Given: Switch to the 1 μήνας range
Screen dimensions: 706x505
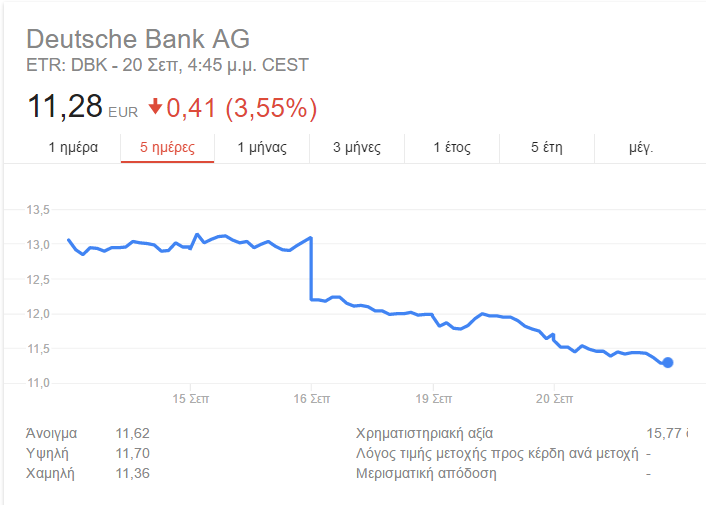Looking at the screenshot, I should click(262, 148).
